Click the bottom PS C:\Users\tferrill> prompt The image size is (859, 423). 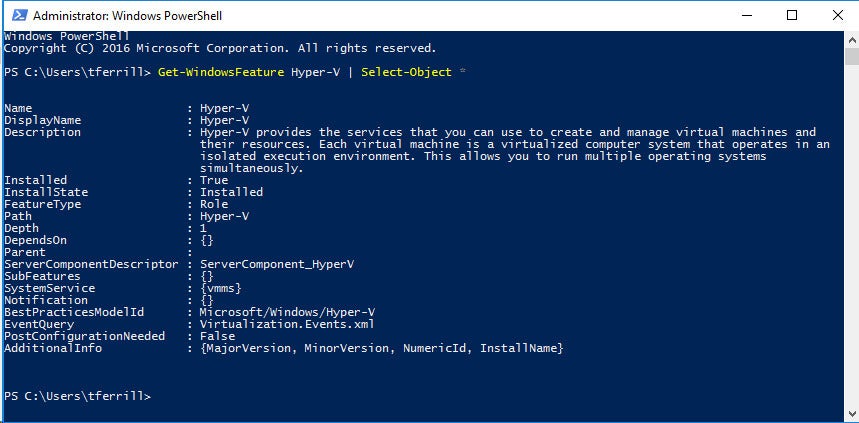[77, 396]
